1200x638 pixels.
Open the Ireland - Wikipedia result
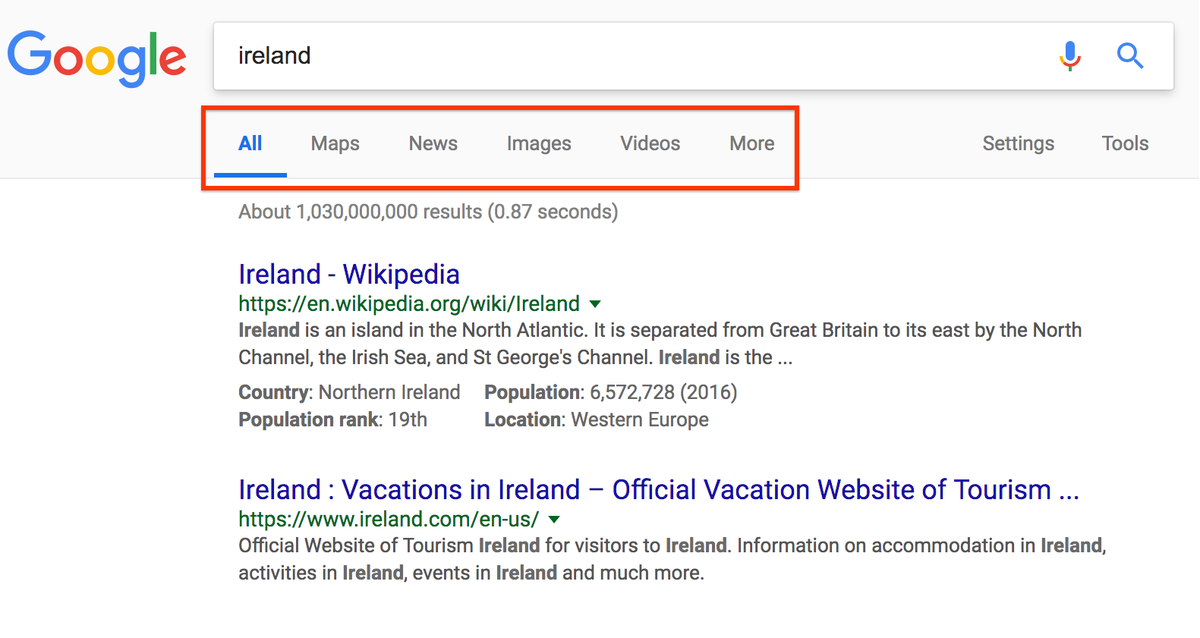pyautogui.click(x=349, y=274)
